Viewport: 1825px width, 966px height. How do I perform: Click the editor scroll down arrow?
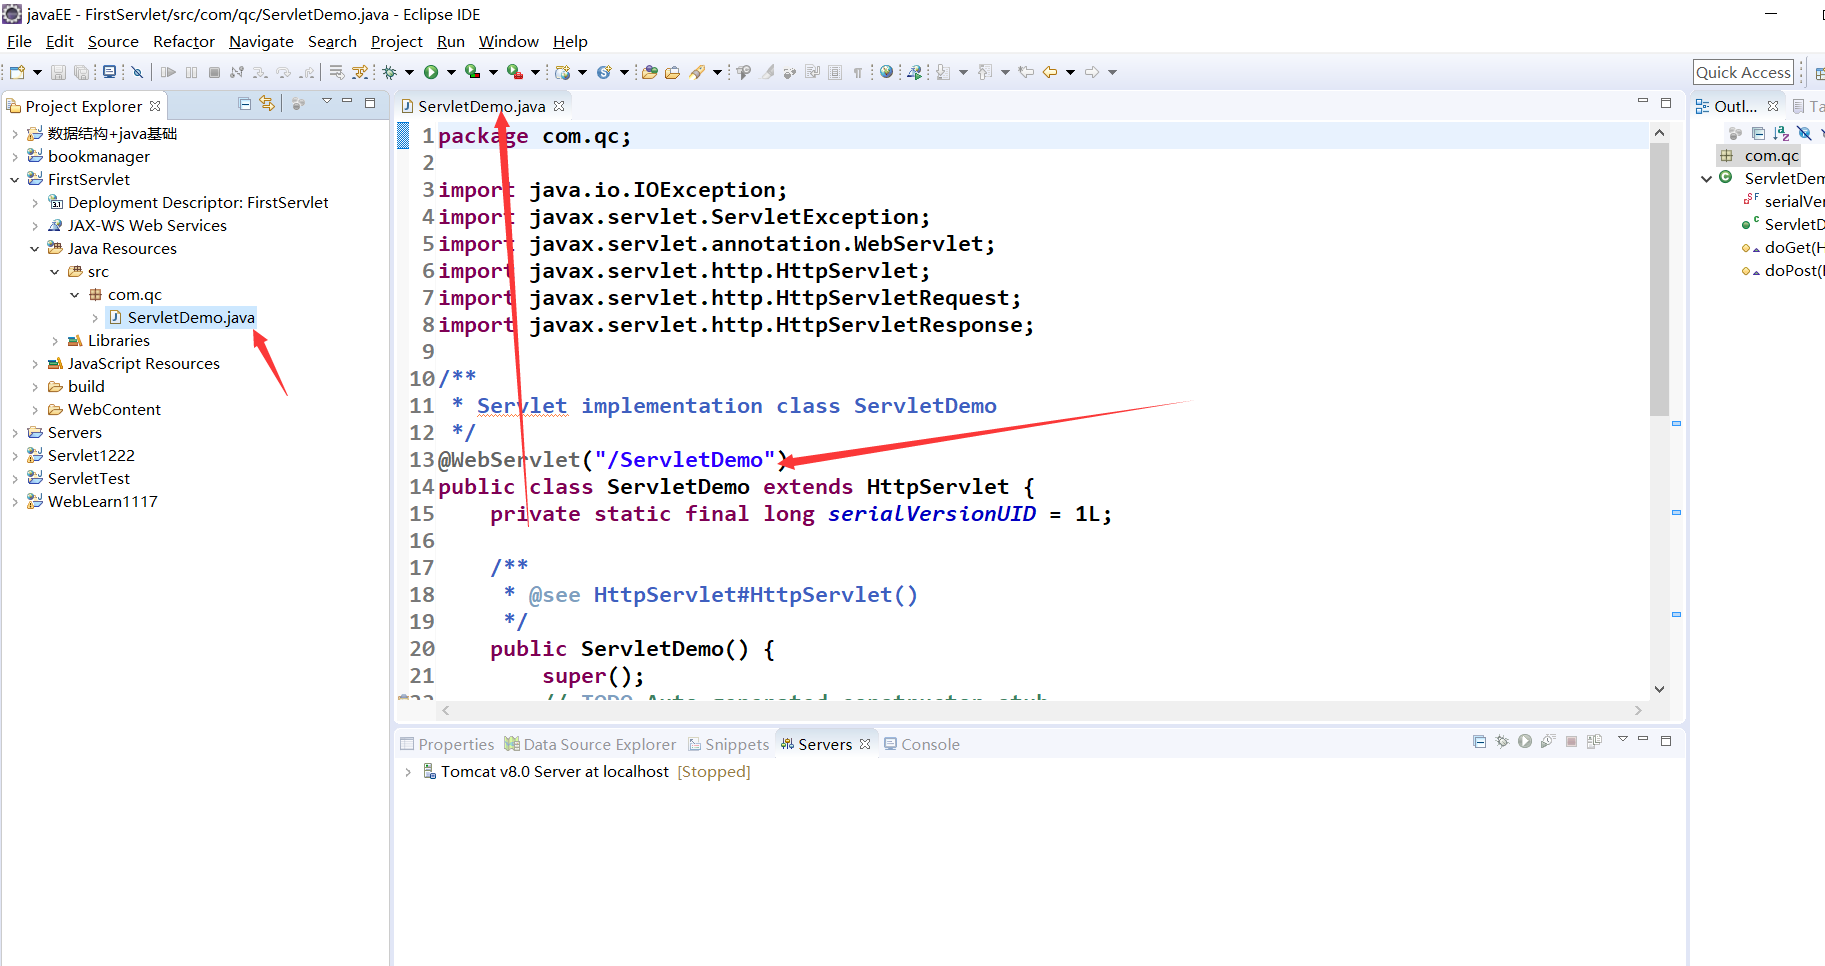(1659, 689)
